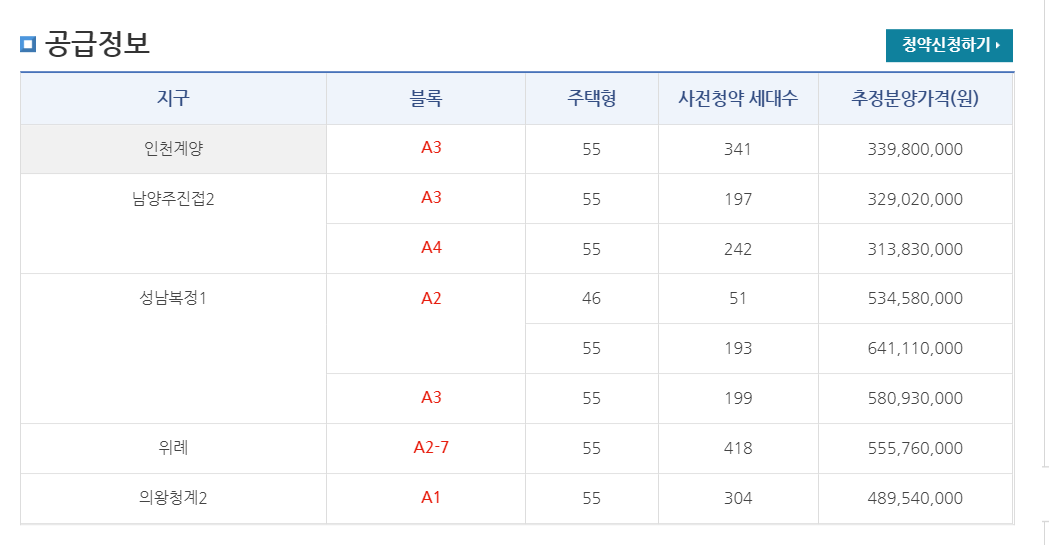Open the A3 block link priced 580,930,000
This screenshot has height=545, width=1049.
(x=431, y=397)
